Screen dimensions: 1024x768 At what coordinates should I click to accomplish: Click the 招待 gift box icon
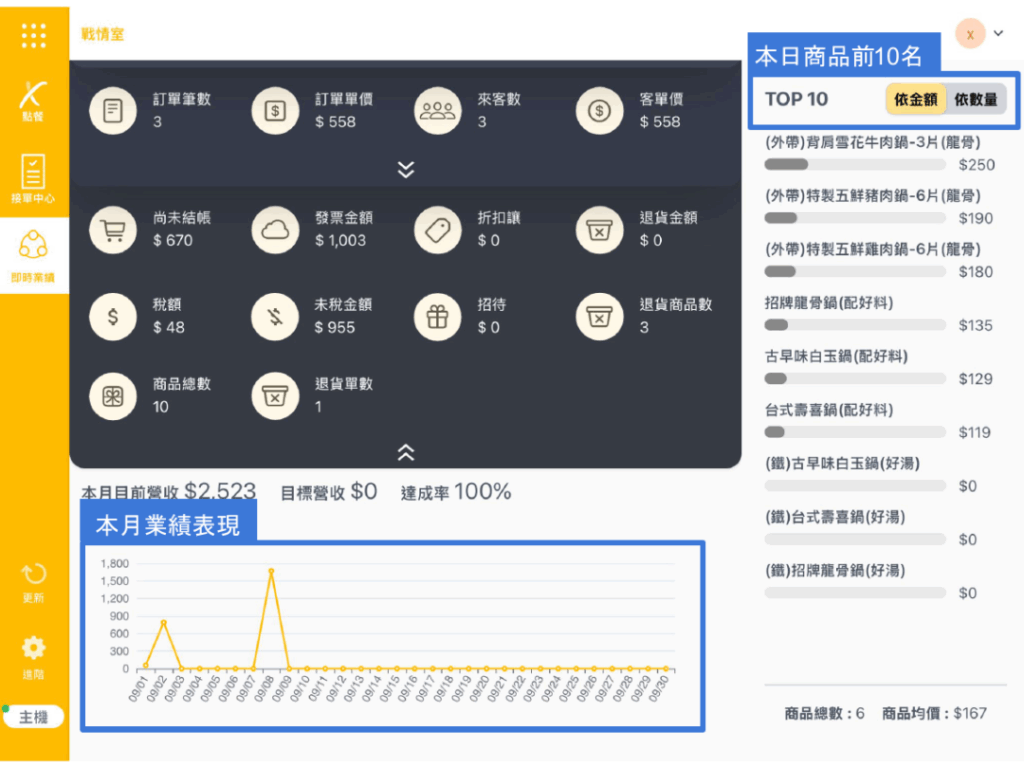[x=438, y=317]
